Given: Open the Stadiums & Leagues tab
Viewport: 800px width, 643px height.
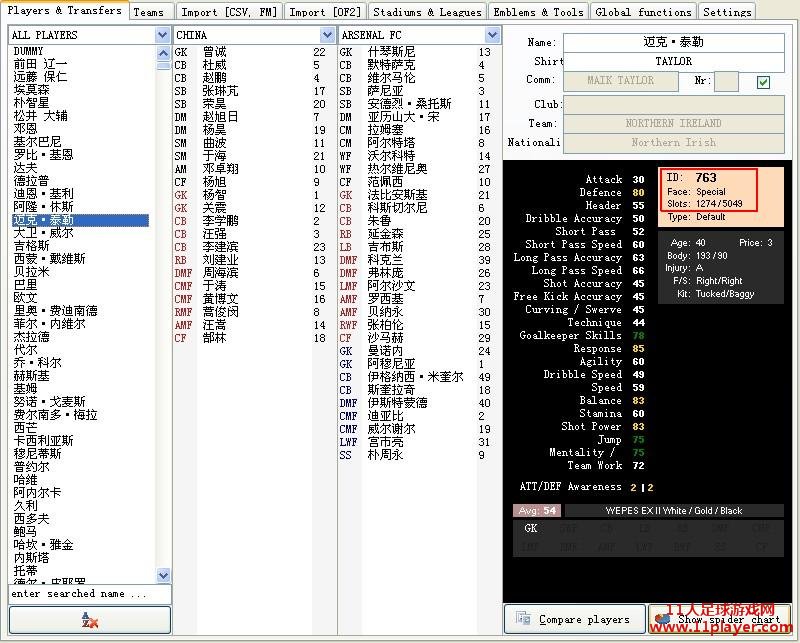Looking at the screenshot, I should pos(427,12).
